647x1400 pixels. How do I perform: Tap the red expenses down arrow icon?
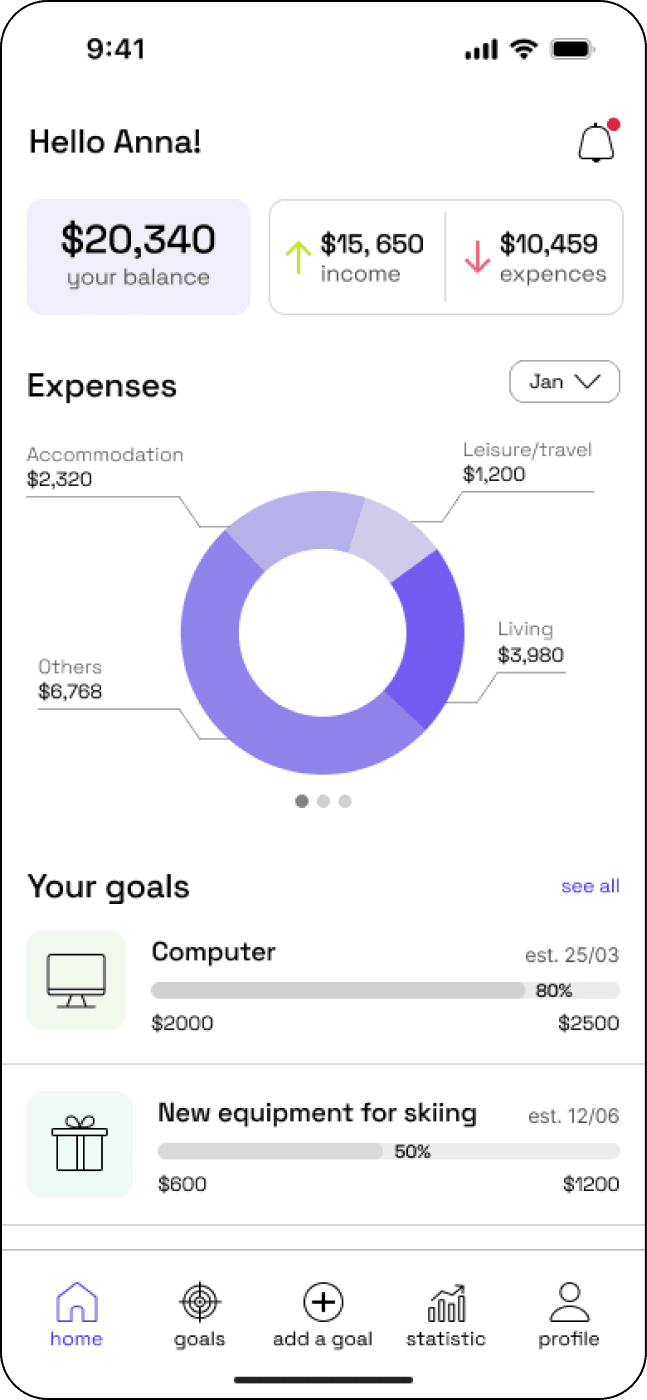[x=477, y=257]
